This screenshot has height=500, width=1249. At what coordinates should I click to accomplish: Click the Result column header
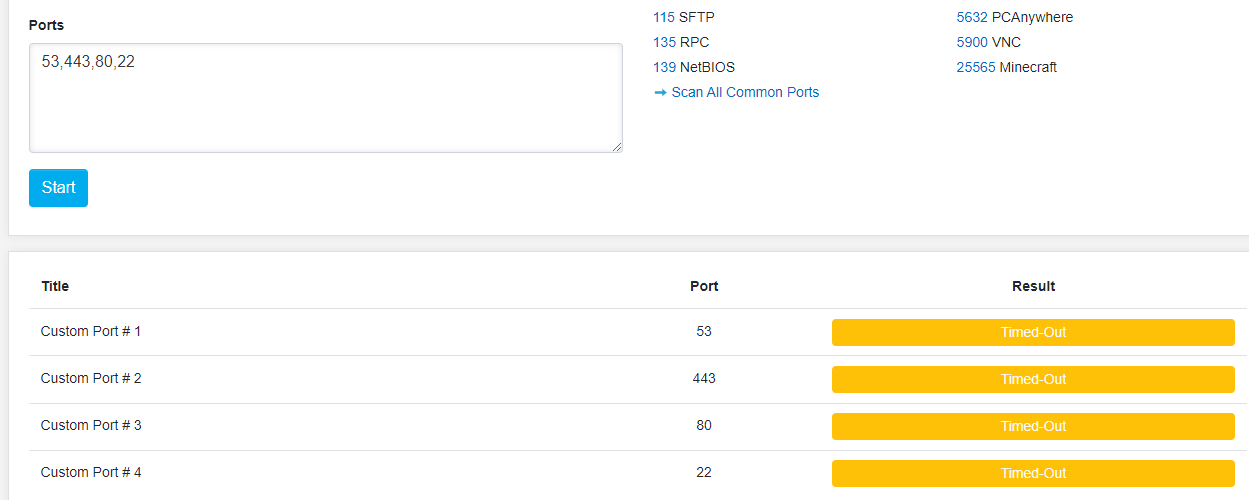point(1033,286)
